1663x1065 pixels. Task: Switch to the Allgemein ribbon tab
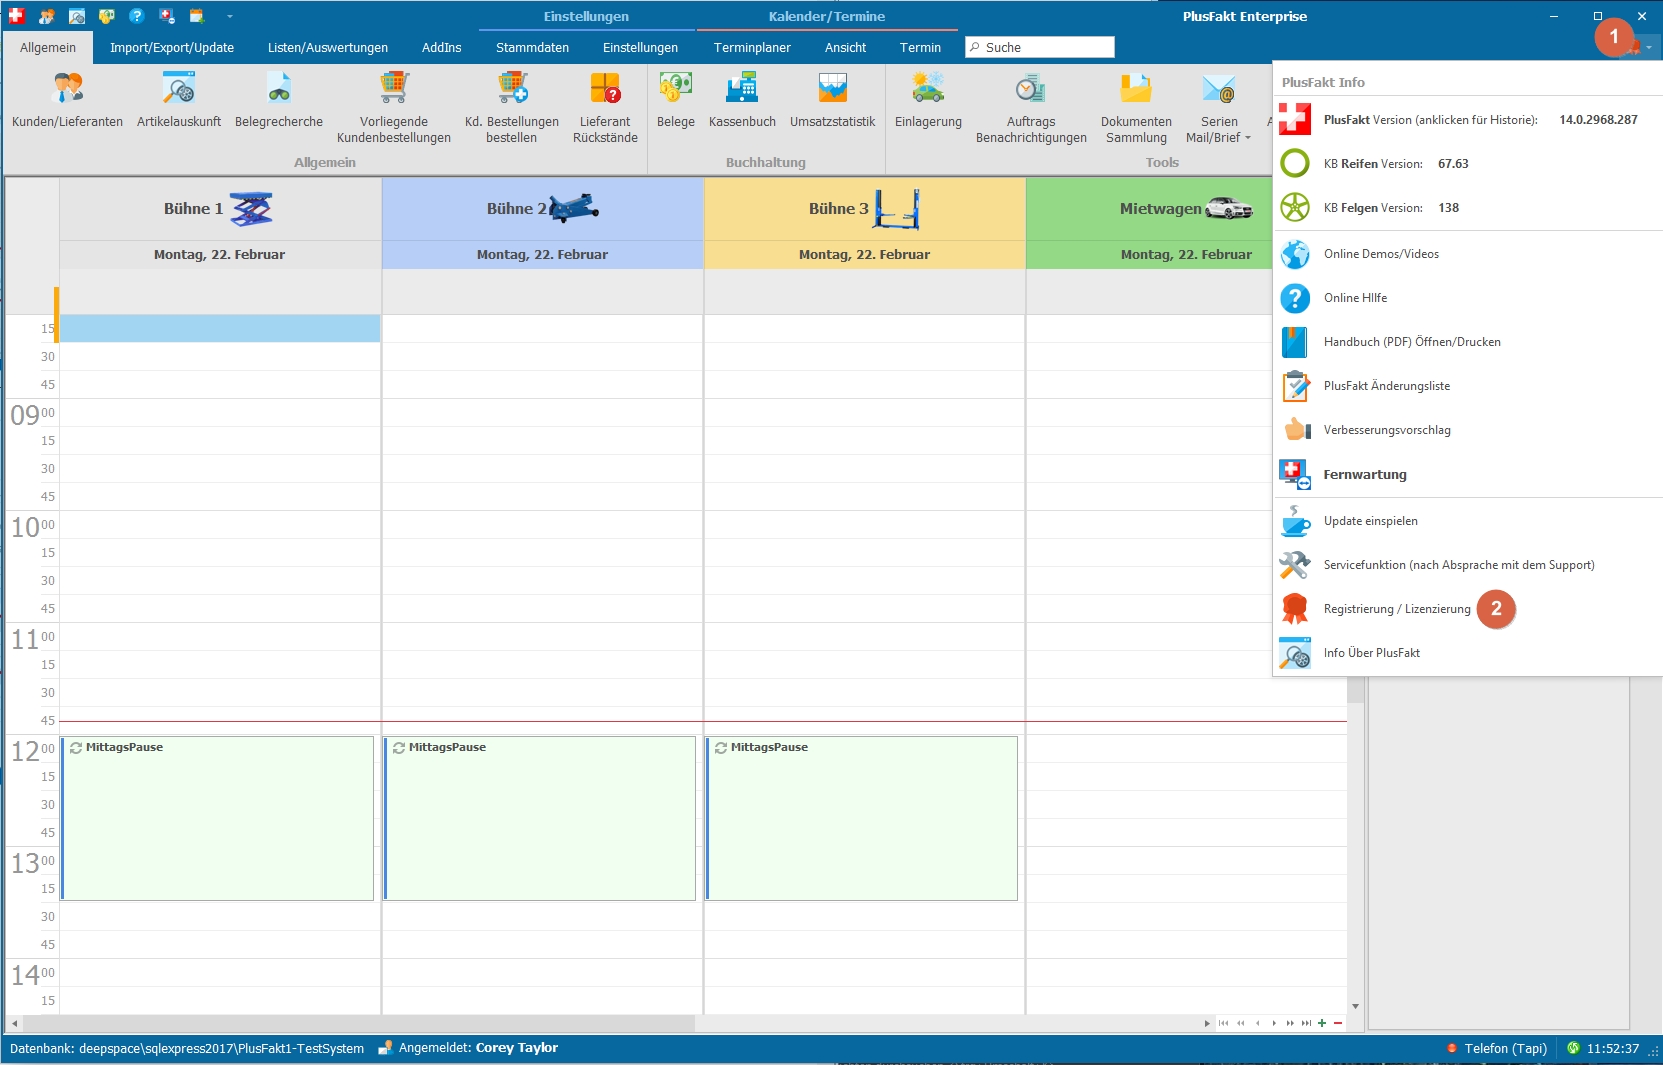48,47
